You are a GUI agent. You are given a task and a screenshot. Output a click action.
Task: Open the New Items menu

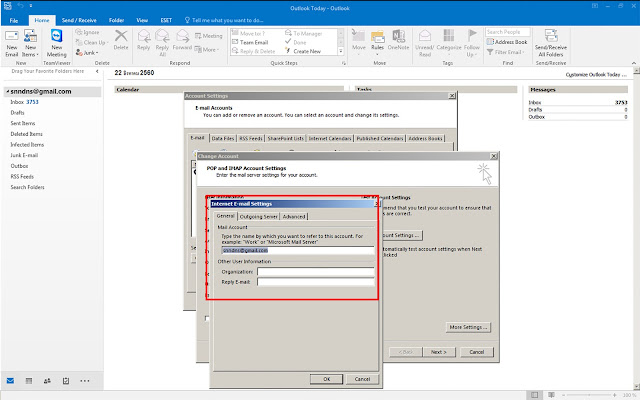click(30, 43)
